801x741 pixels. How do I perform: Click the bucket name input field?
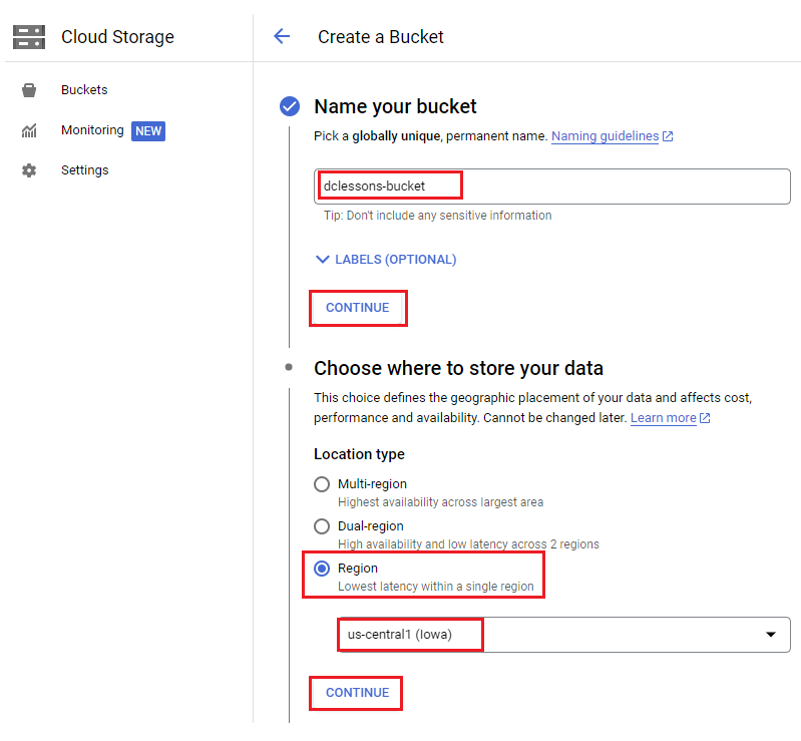tap(552, 186)
